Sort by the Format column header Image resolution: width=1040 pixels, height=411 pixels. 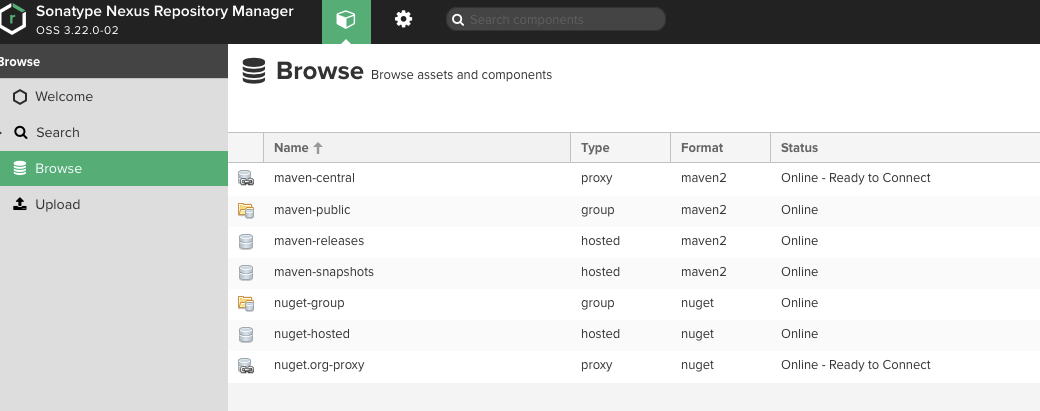click(x=721, y=148)
